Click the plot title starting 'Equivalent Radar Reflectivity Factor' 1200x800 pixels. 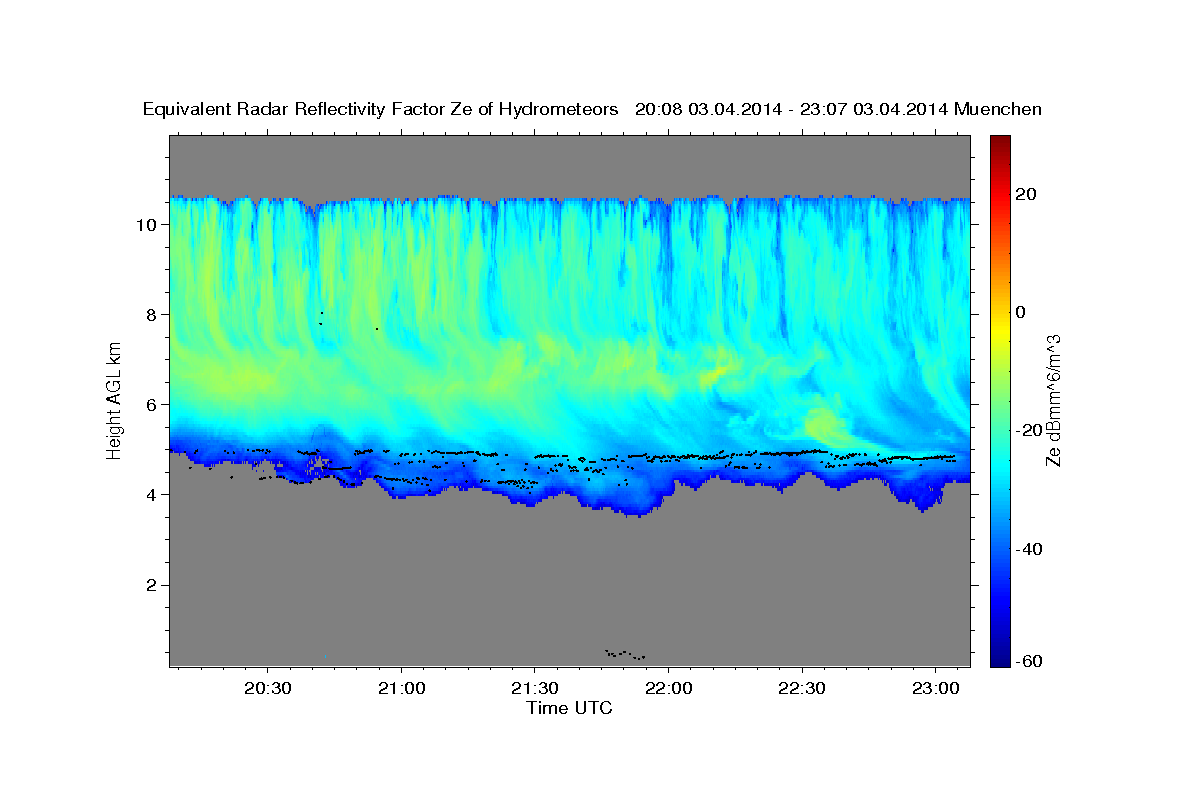[x=593, y=110]
